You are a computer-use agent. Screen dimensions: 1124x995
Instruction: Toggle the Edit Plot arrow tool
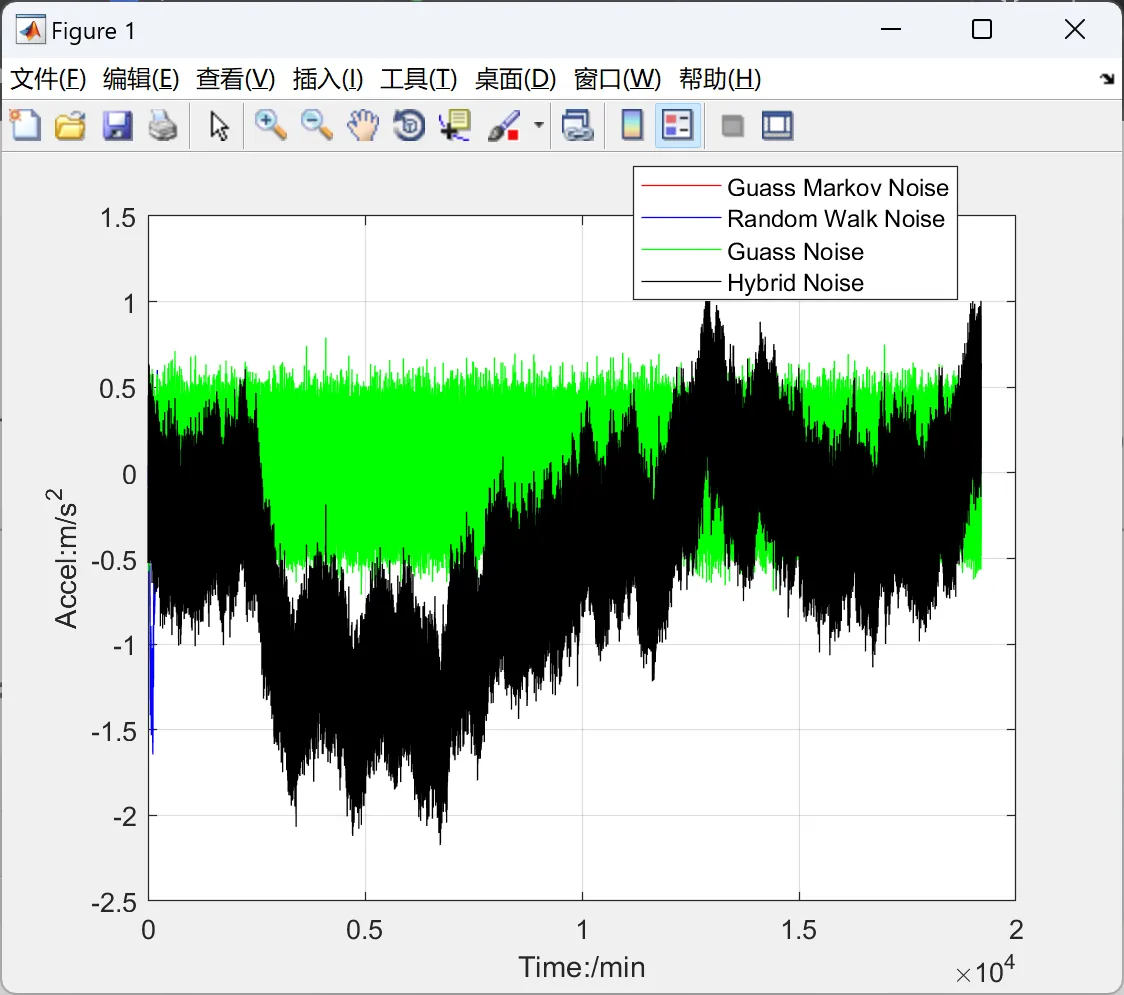point(219,126)
